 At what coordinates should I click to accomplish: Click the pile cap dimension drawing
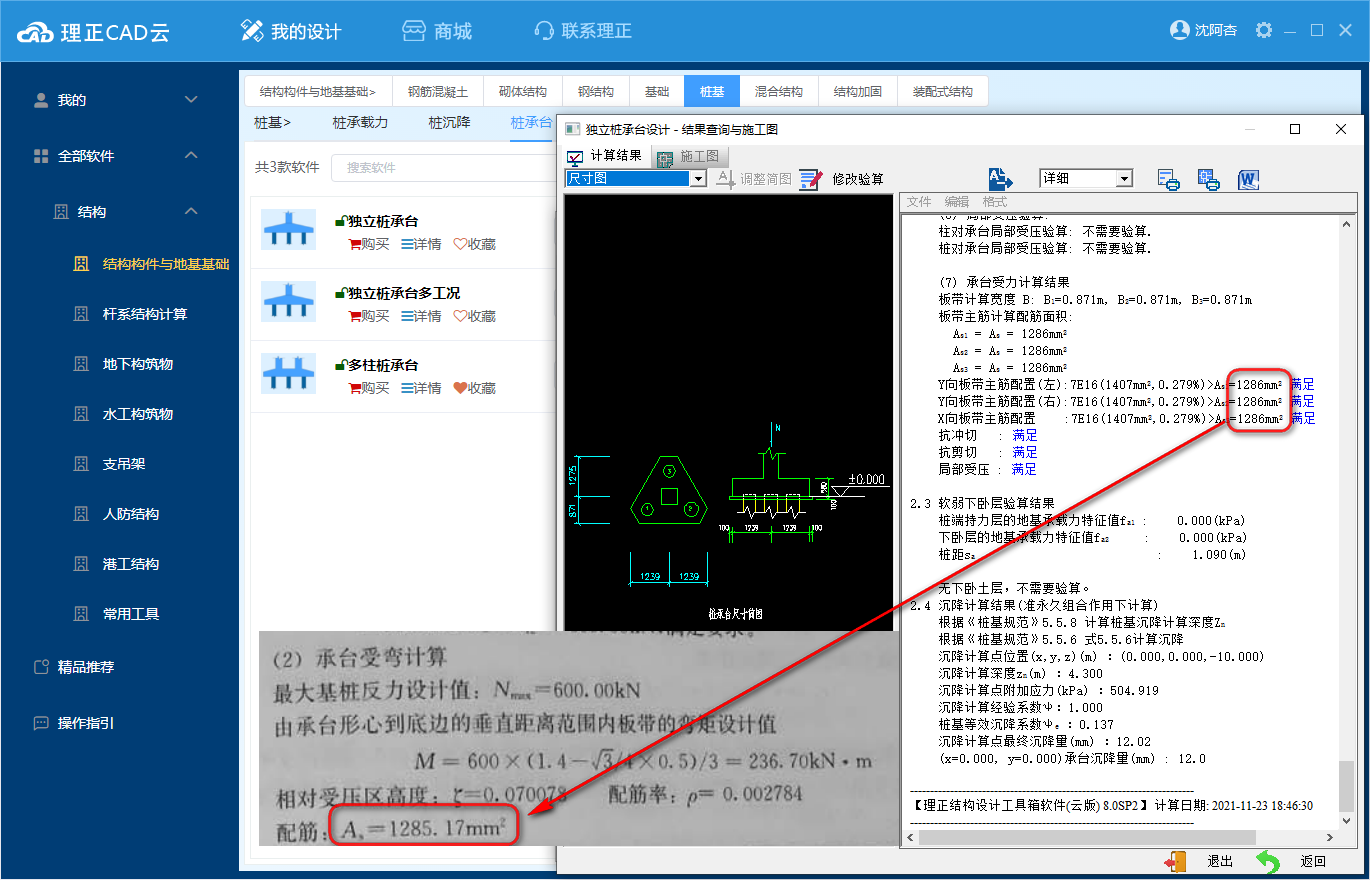tap(728, 413)
